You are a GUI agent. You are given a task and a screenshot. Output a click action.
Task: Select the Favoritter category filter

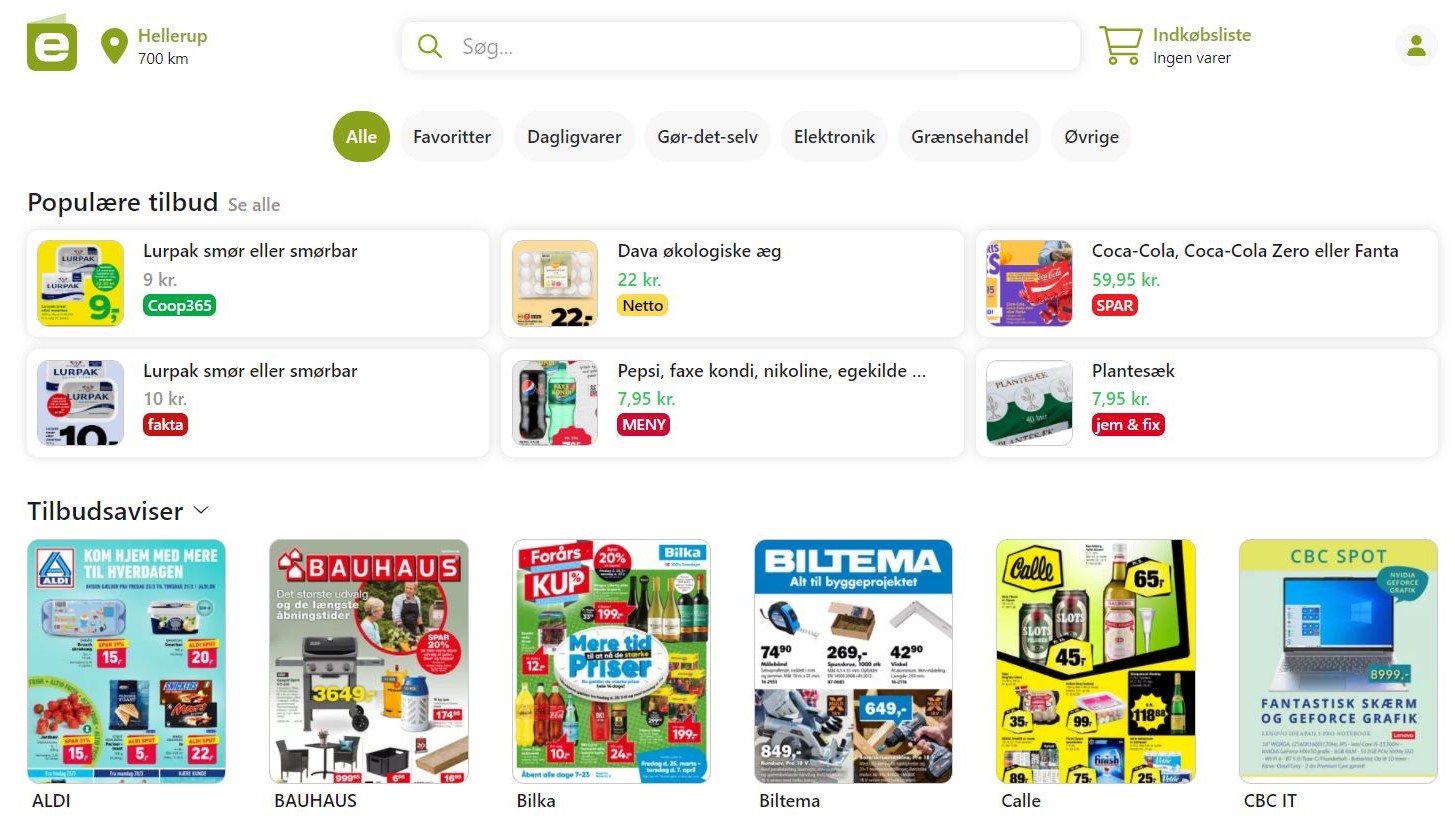coord(452,137)
